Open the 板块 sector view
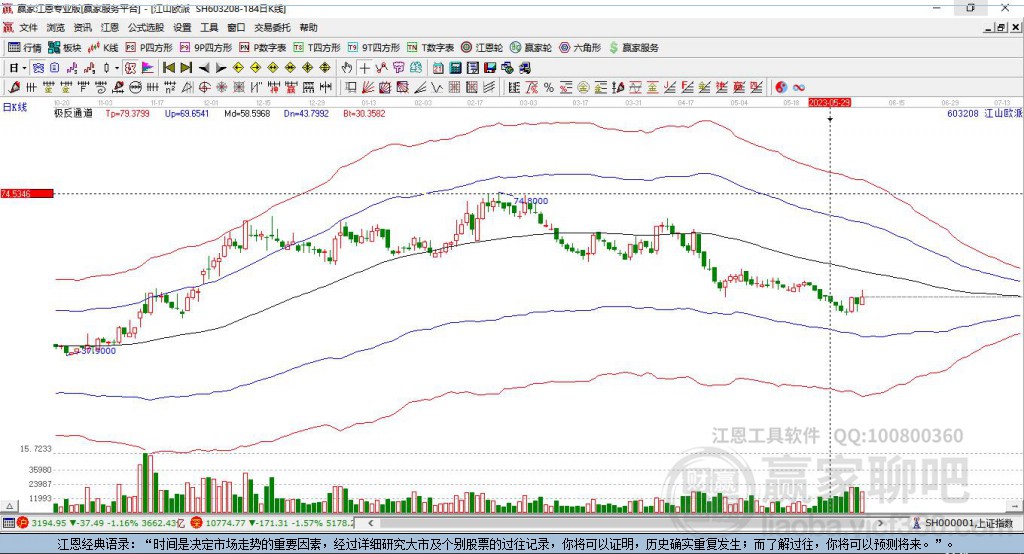 64,48
